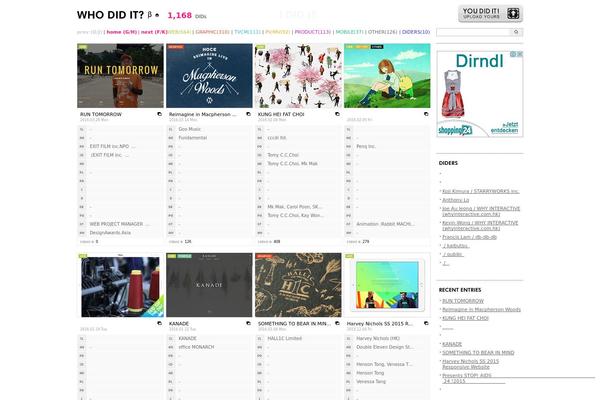Click the popup icon beside KUNG HEI FAT CHOI title
The height and width of the screenshot is (400, 600).
pos(337,114)
